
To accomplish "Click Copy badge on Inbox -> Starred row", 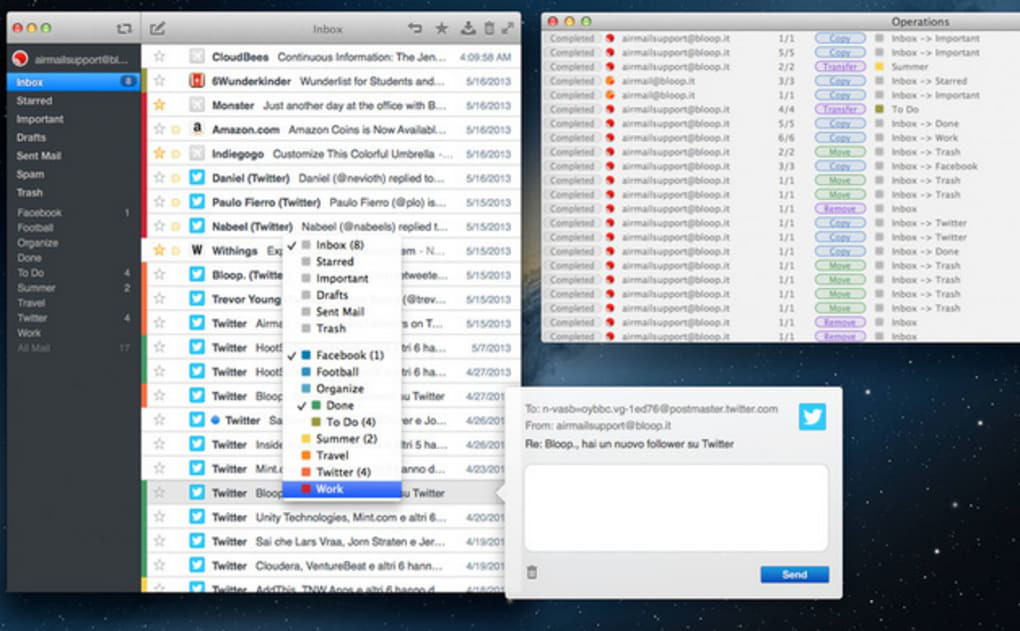I will pos(840,81).
